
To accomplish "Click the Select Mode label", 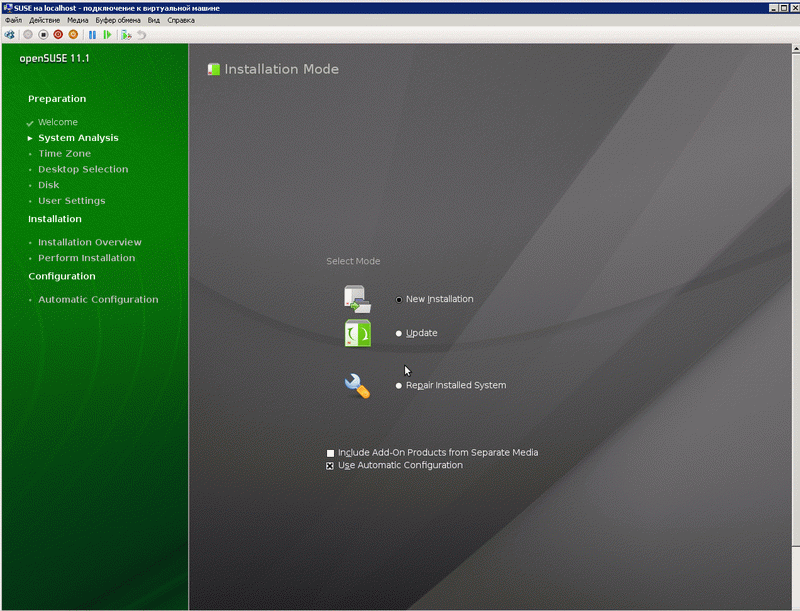I will coord(353,261).
